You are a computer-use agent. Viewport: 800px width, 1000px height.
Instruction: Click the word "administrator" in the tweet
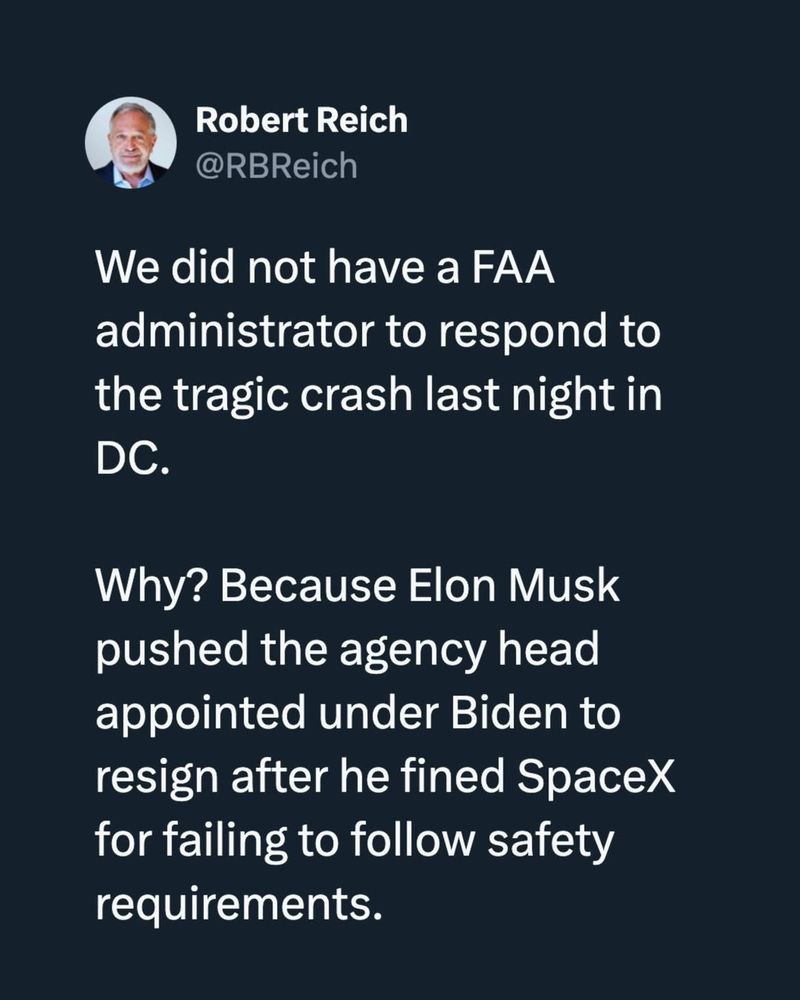pyautogui.click(x=235, y=331)
